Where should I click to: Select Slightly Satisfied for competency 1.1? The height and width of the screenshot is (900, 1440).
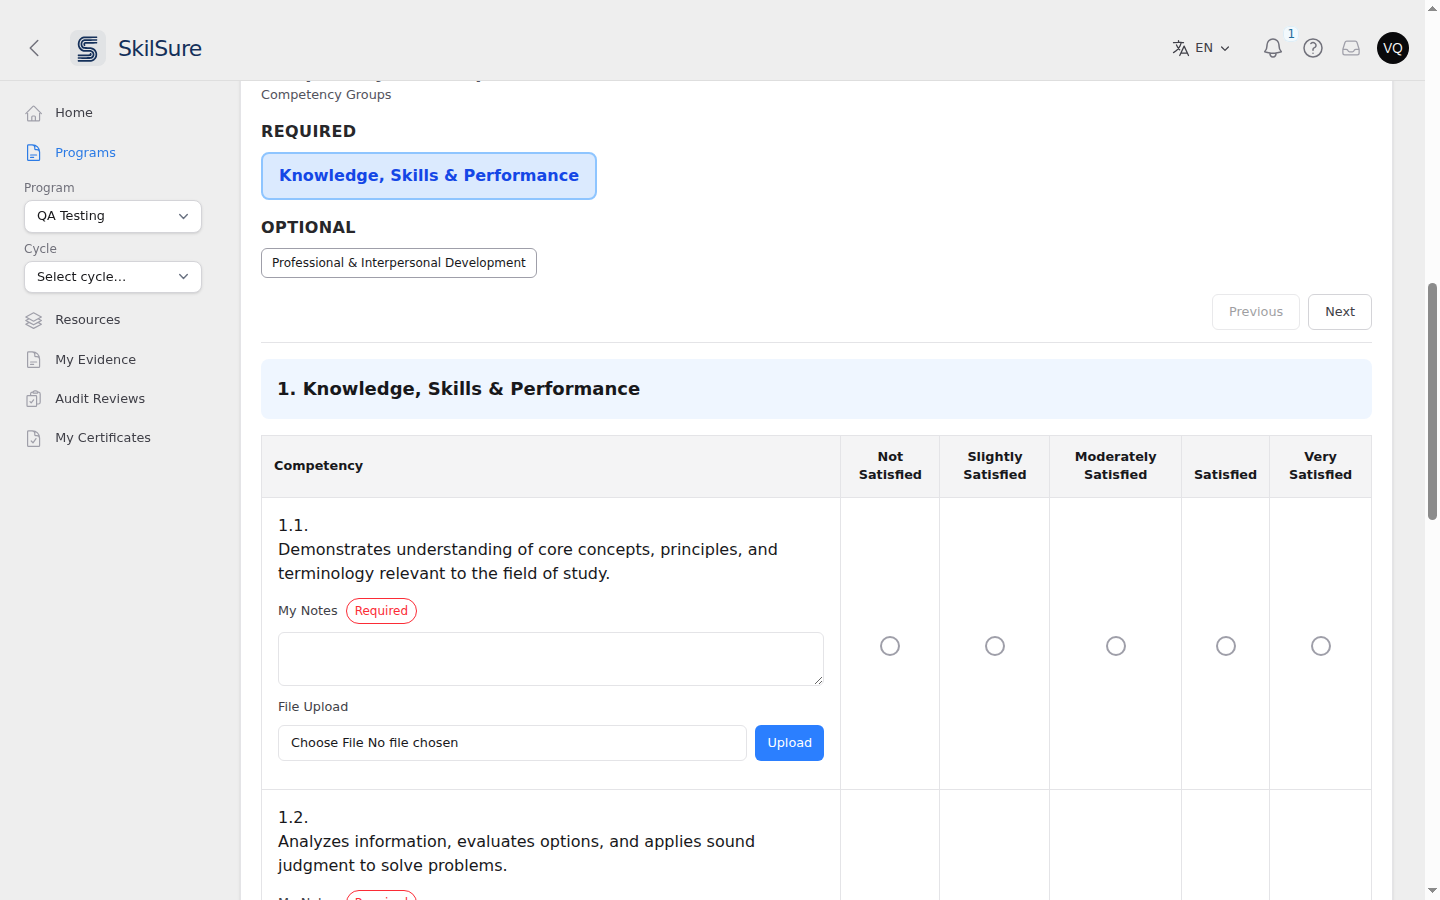[x=995, y=646]
